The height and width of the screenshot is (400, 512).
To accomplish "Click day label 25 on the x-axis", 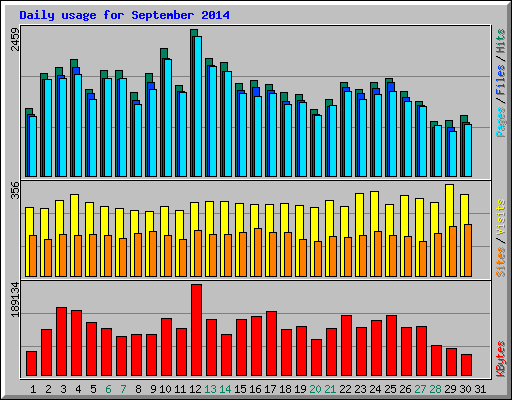I will click(x=390, y=389).
